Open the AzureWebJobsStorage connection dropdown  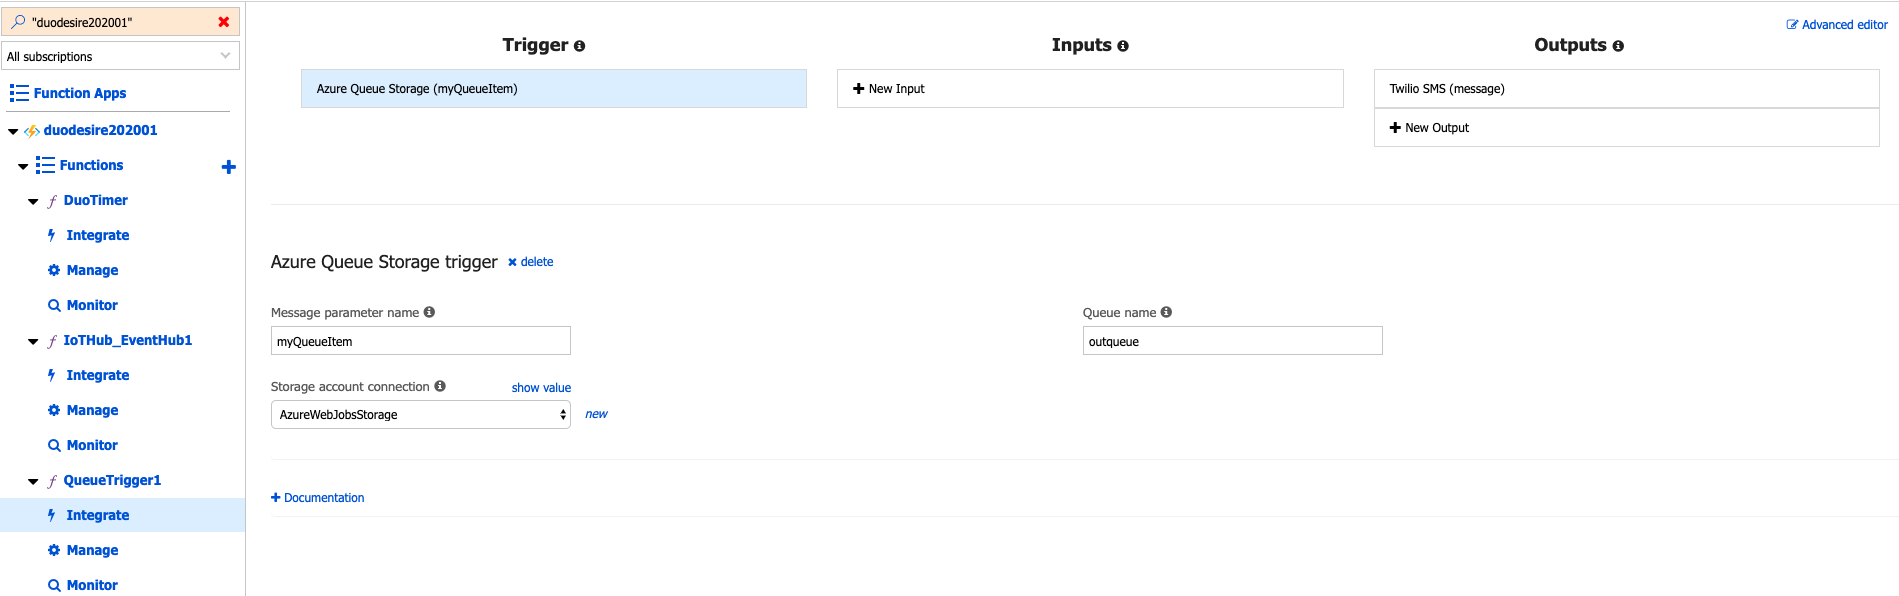[x=420, y=415]
